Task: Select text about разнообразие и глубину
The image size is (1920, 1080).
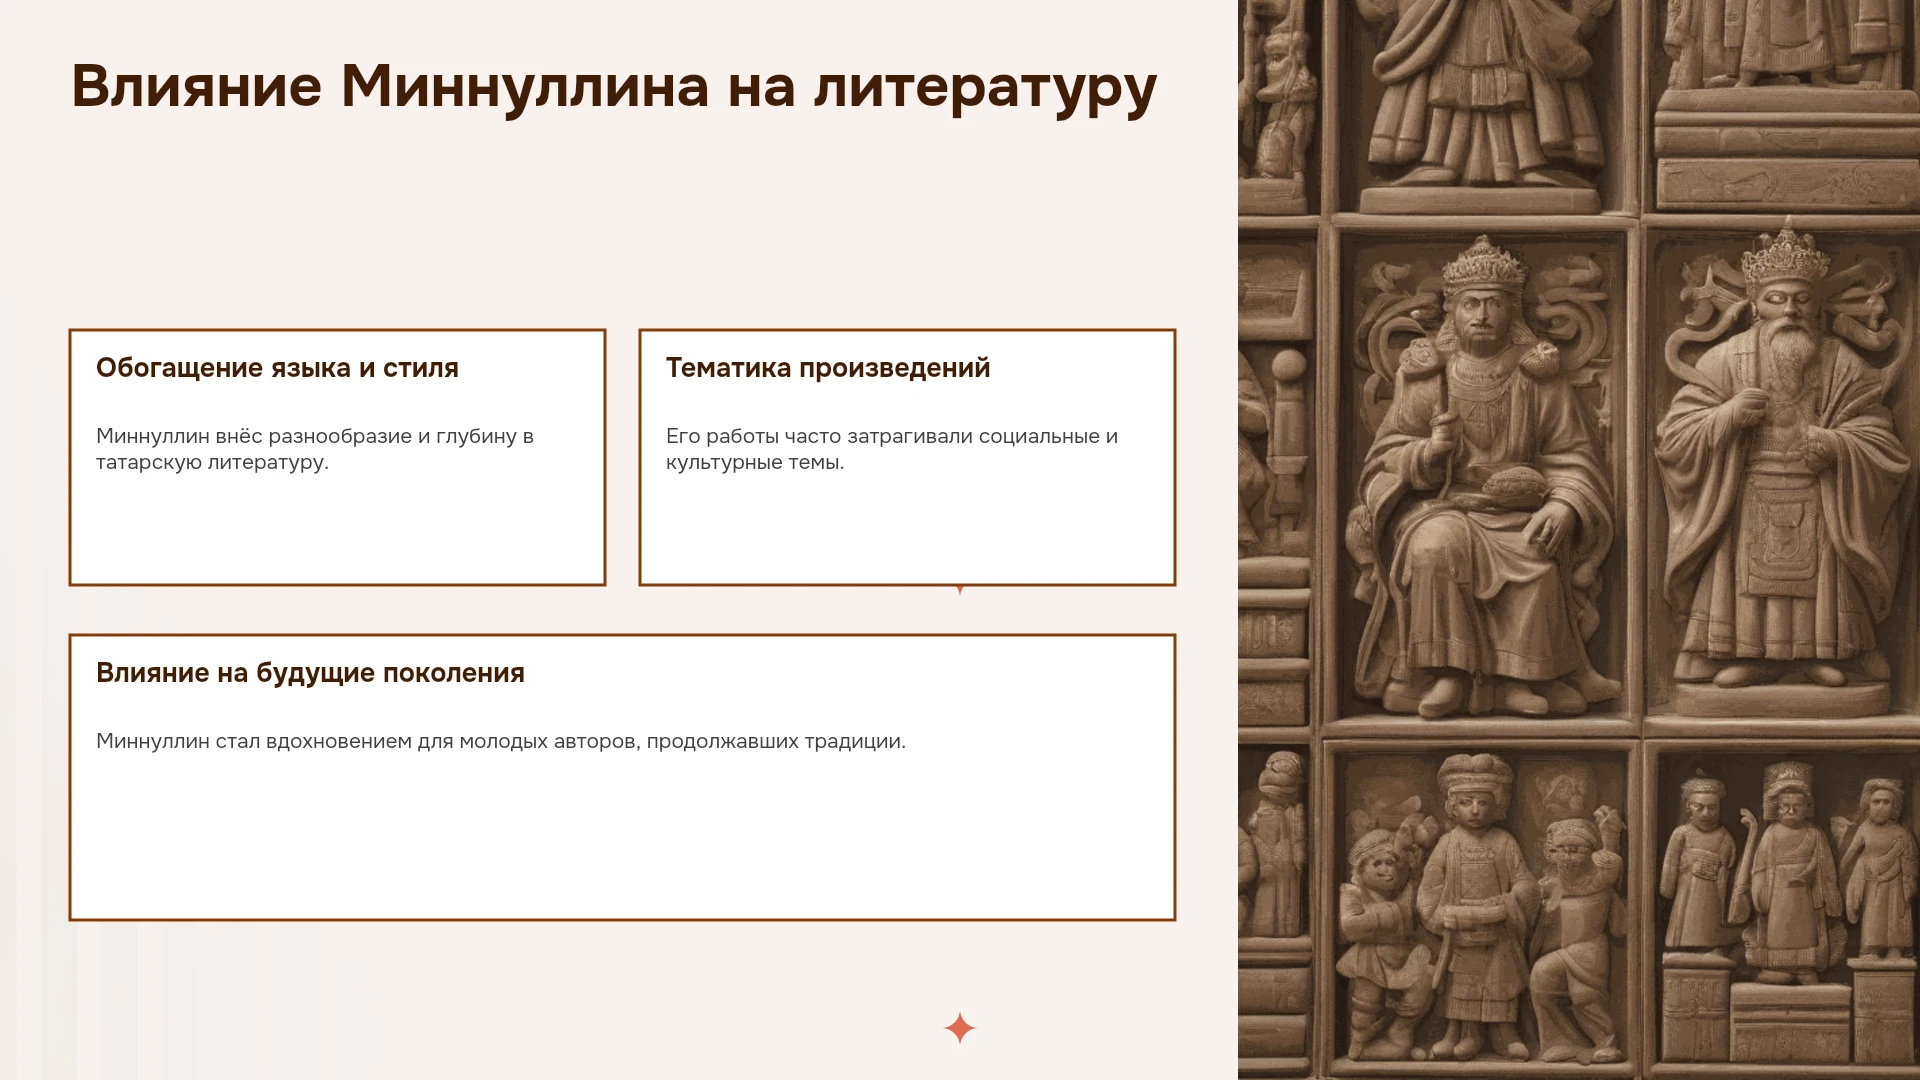Action: pos(315,449)
